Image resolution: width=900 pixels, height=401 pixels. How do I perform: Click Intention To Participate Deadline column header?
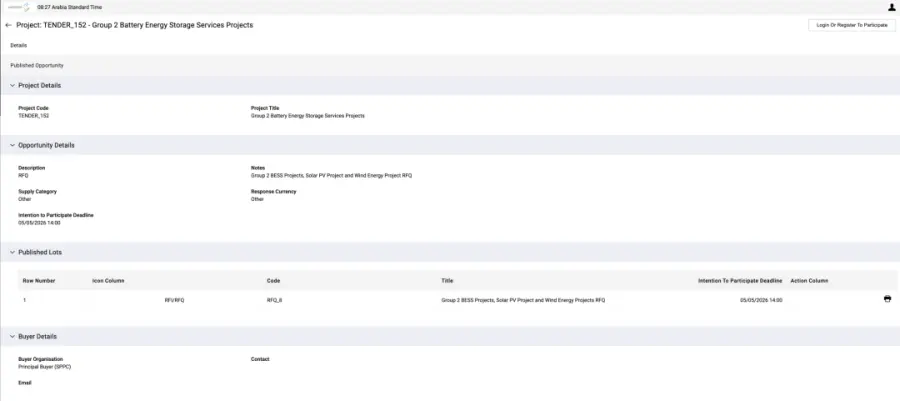[740, 281]
